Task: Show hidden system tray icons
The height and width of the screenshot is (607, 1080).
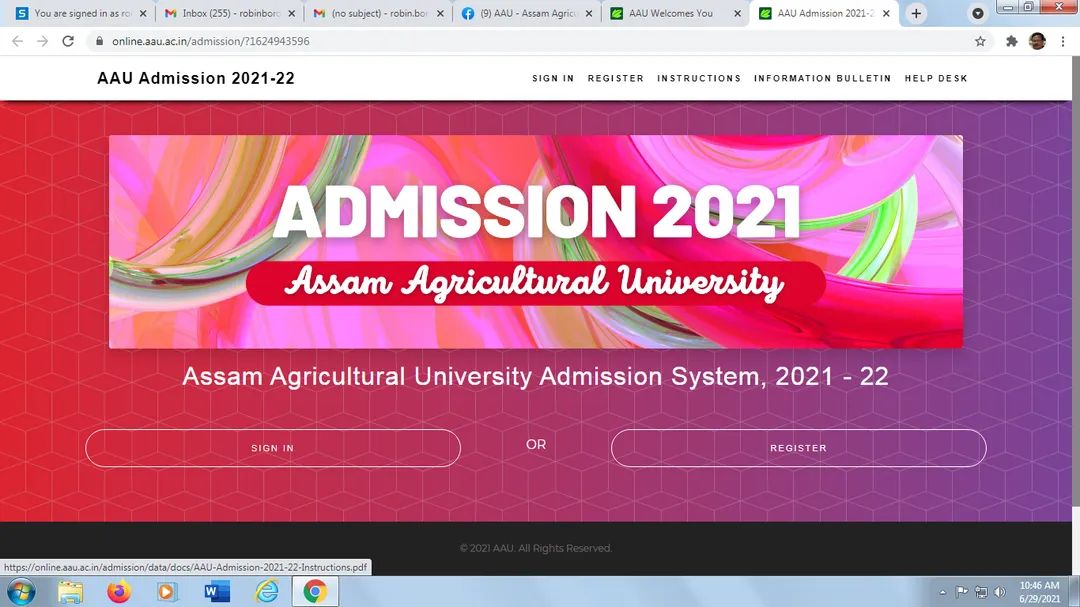Action: tap(942, 592)
